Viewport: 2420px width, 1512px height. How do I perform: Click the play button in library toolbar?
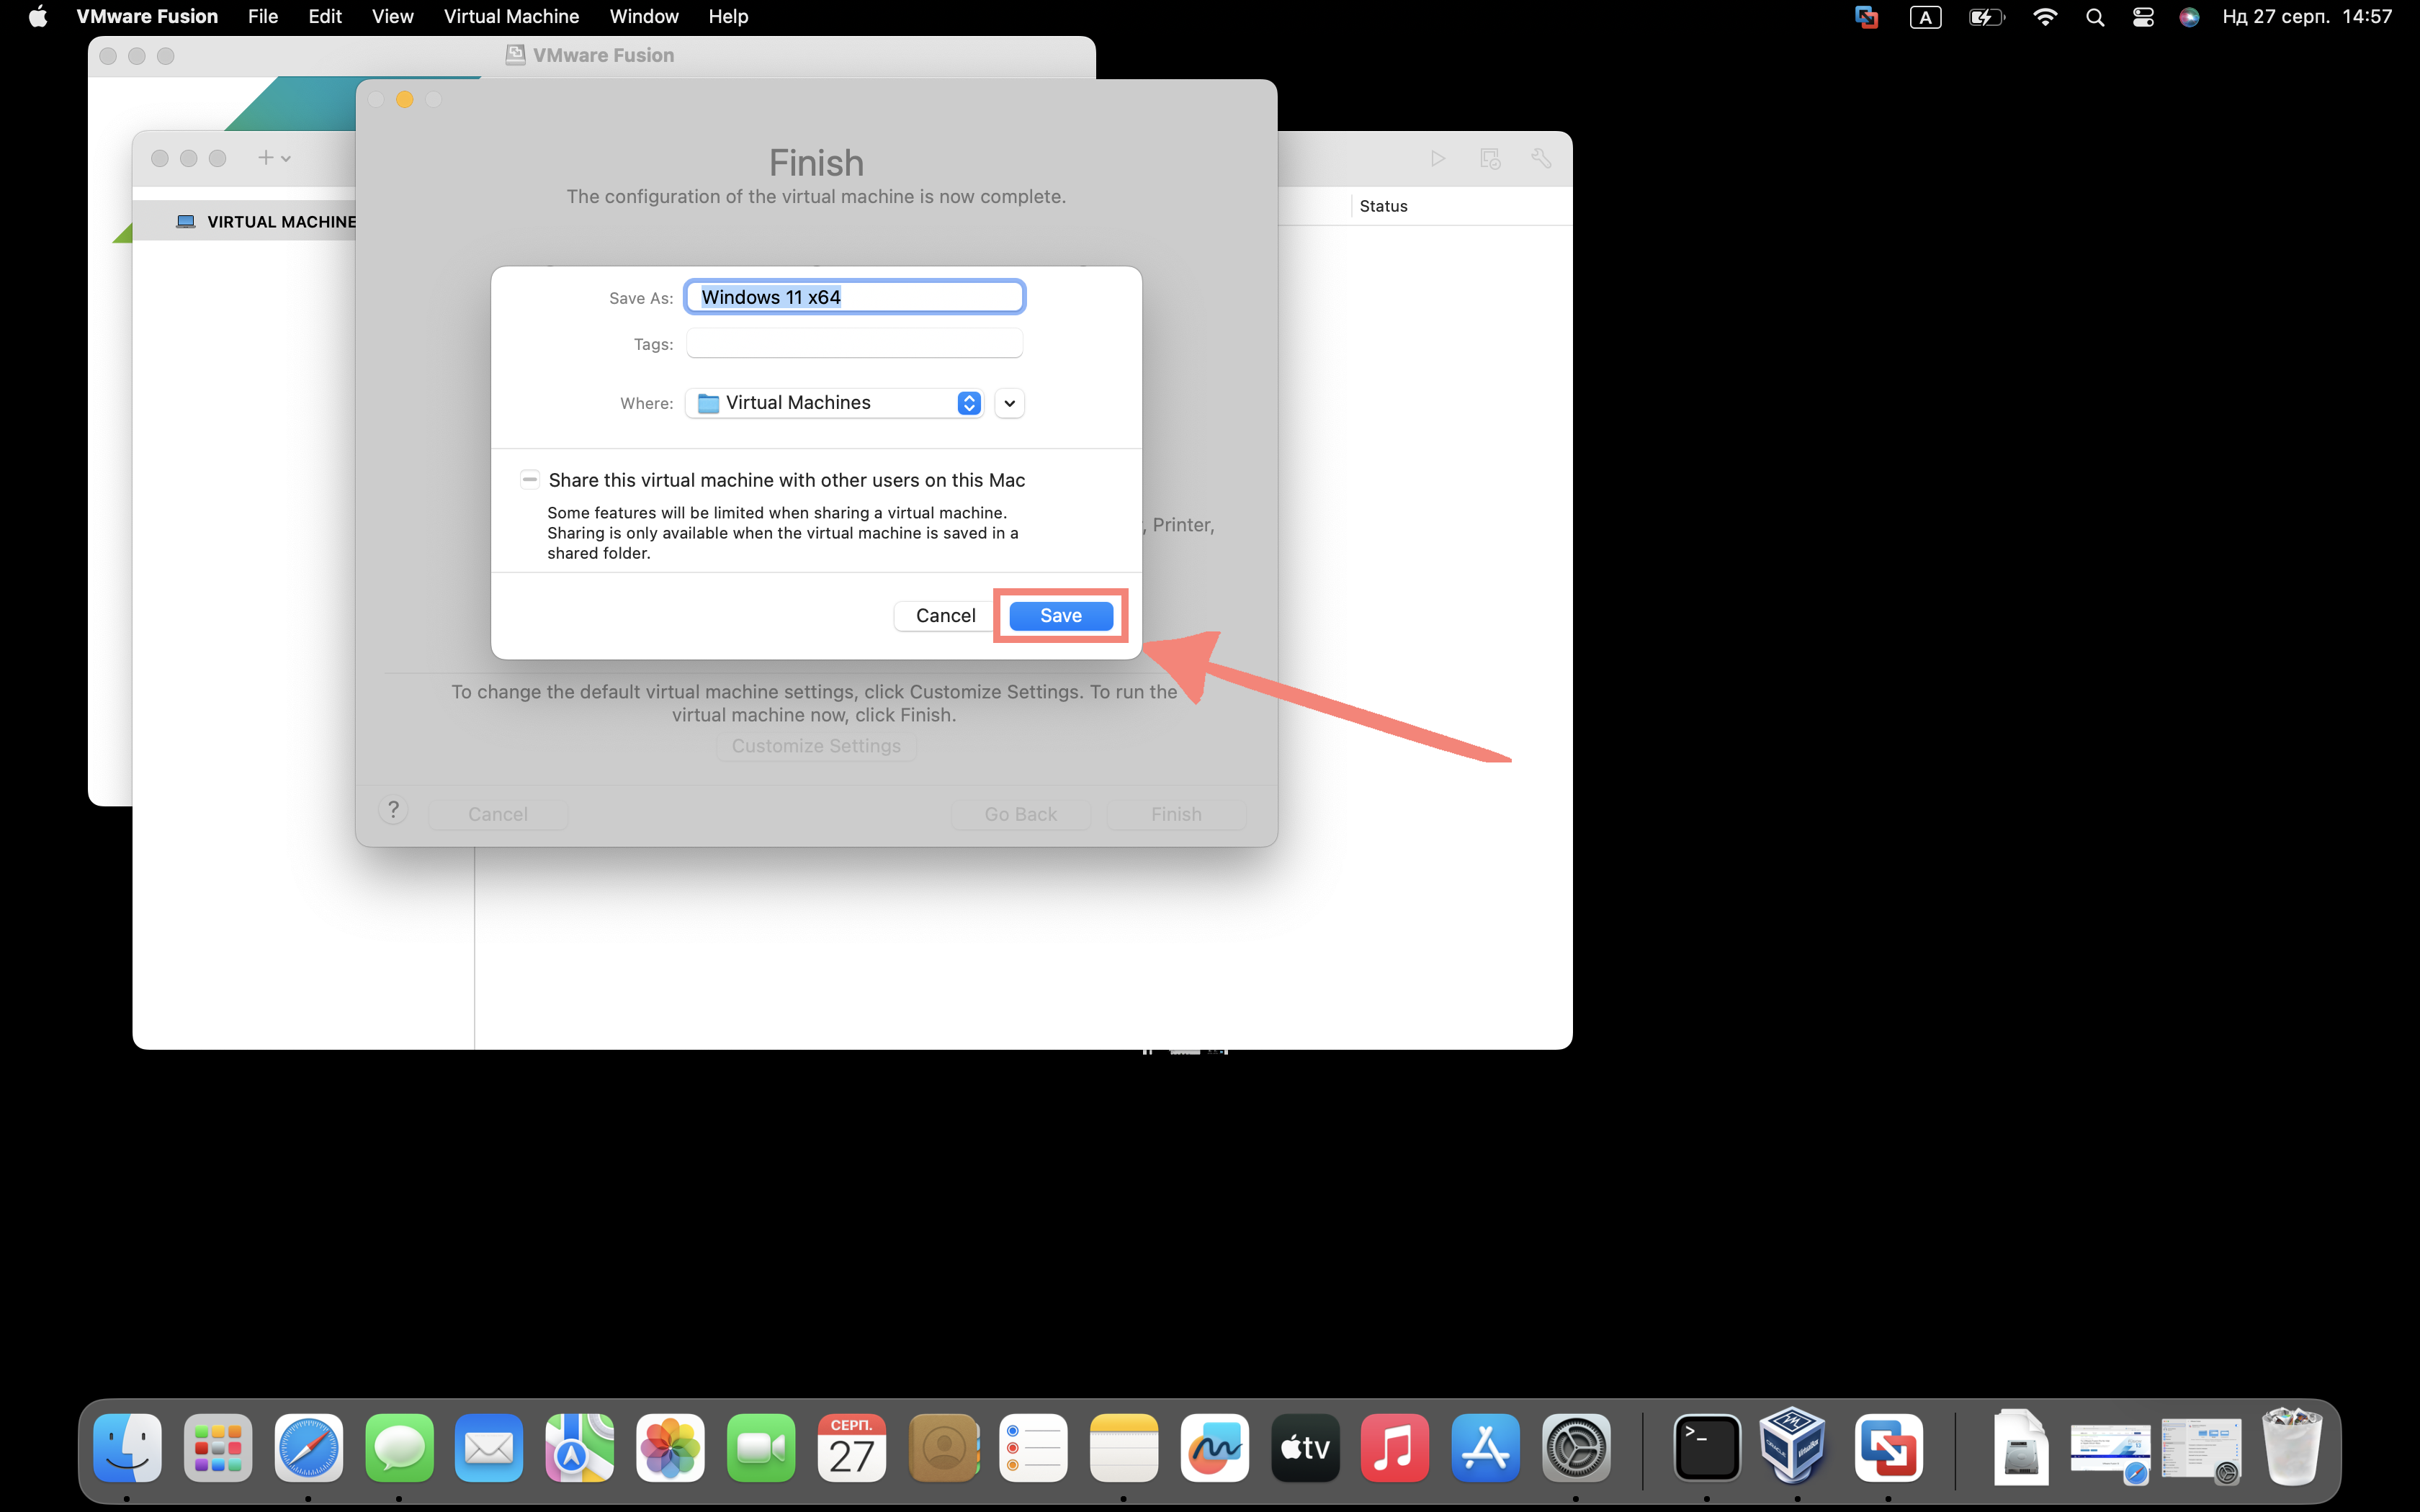point(1438,158)
